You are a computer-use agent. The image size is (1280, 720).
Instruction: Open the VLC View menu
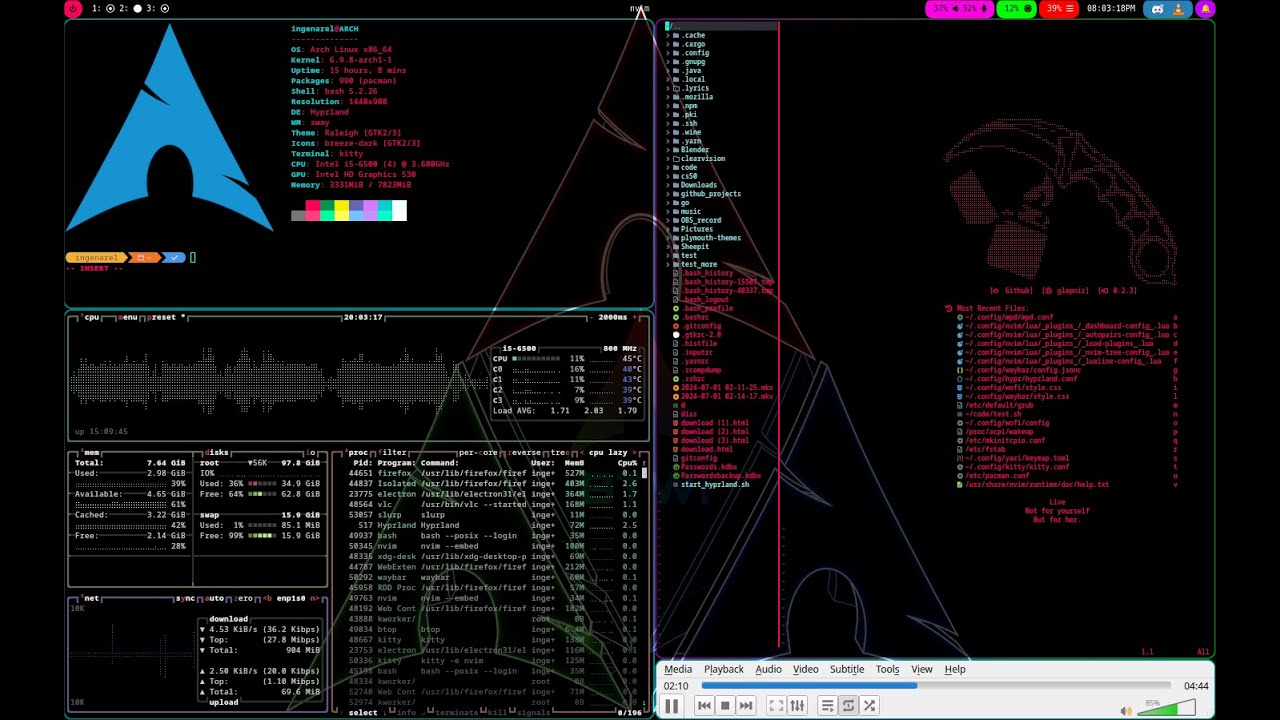[922, 669]
